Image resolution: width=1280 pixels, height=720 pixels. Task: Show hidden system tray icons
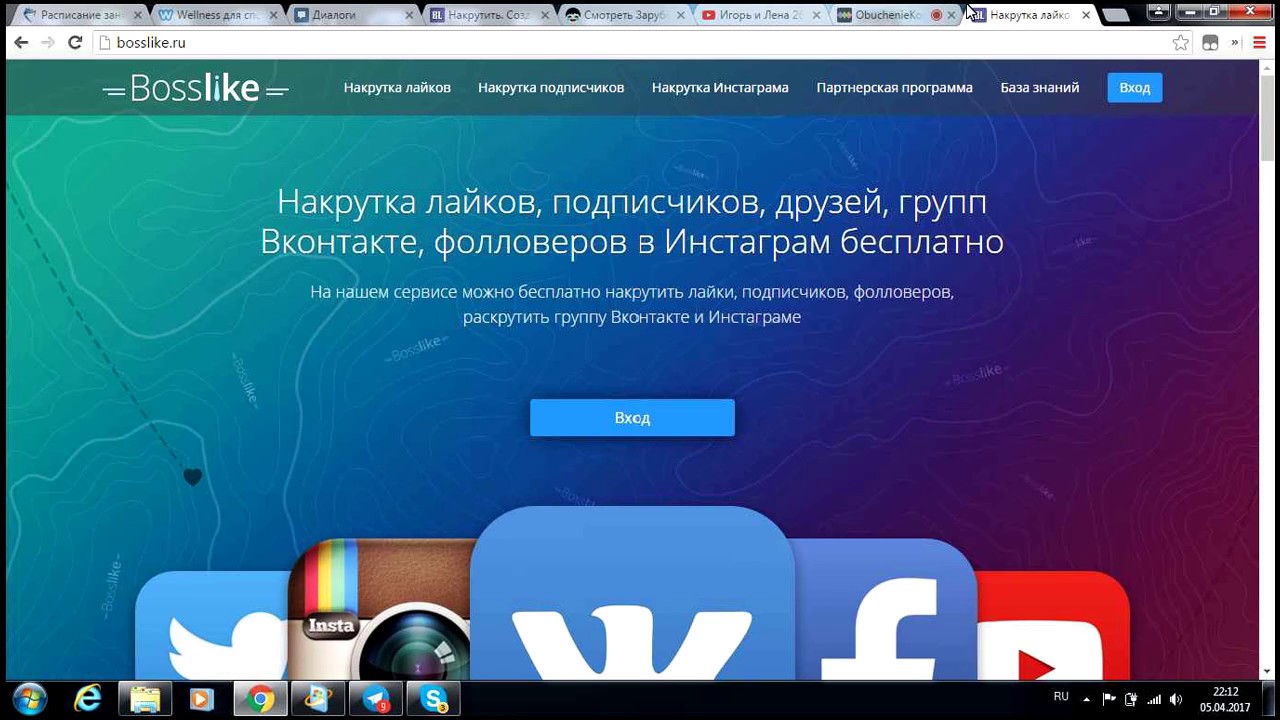(1086, 699)
